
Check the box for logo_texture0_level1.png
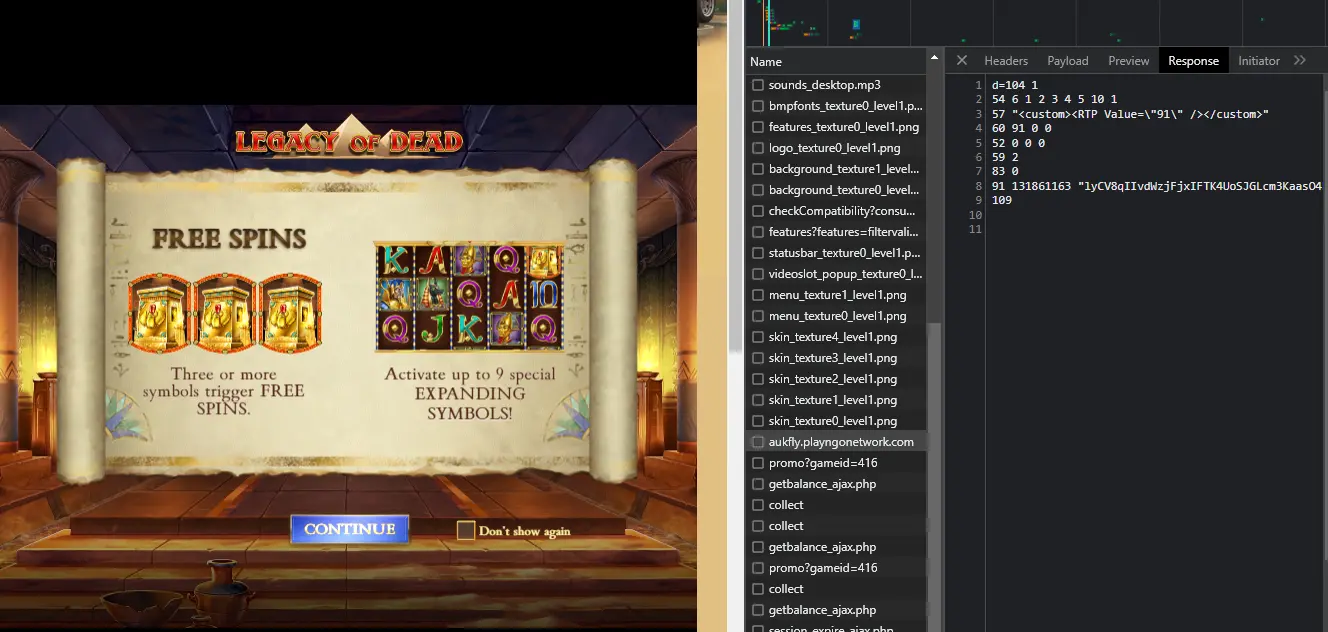758,148
